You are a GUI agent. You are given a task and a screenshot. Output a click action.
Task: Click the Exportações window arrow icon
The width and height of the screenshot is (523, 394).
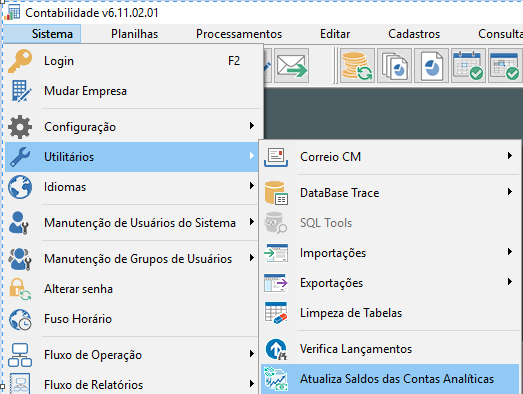pos(276,283)
